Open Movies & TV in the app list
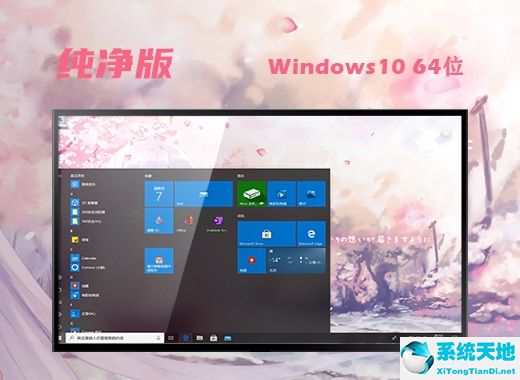Screen dimensions: 520x380 pos(85,295)
